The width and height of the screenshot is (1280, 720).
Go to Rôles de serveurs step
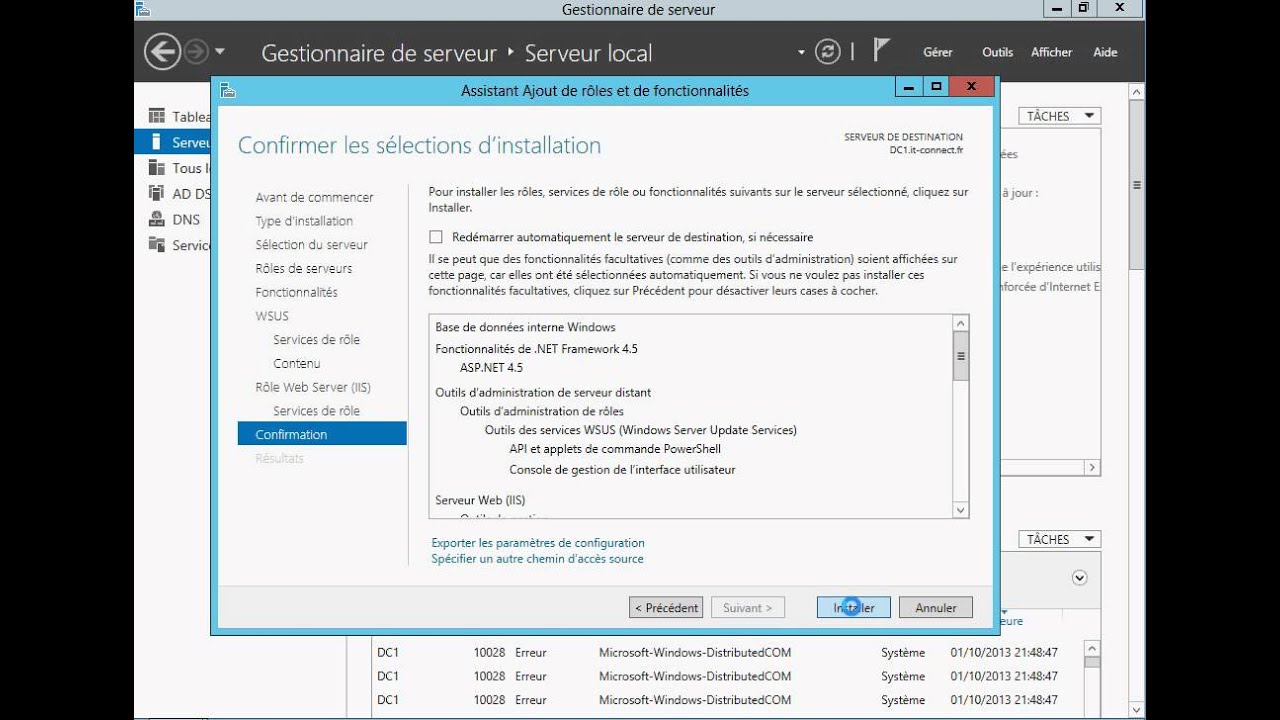pos(304,268)
